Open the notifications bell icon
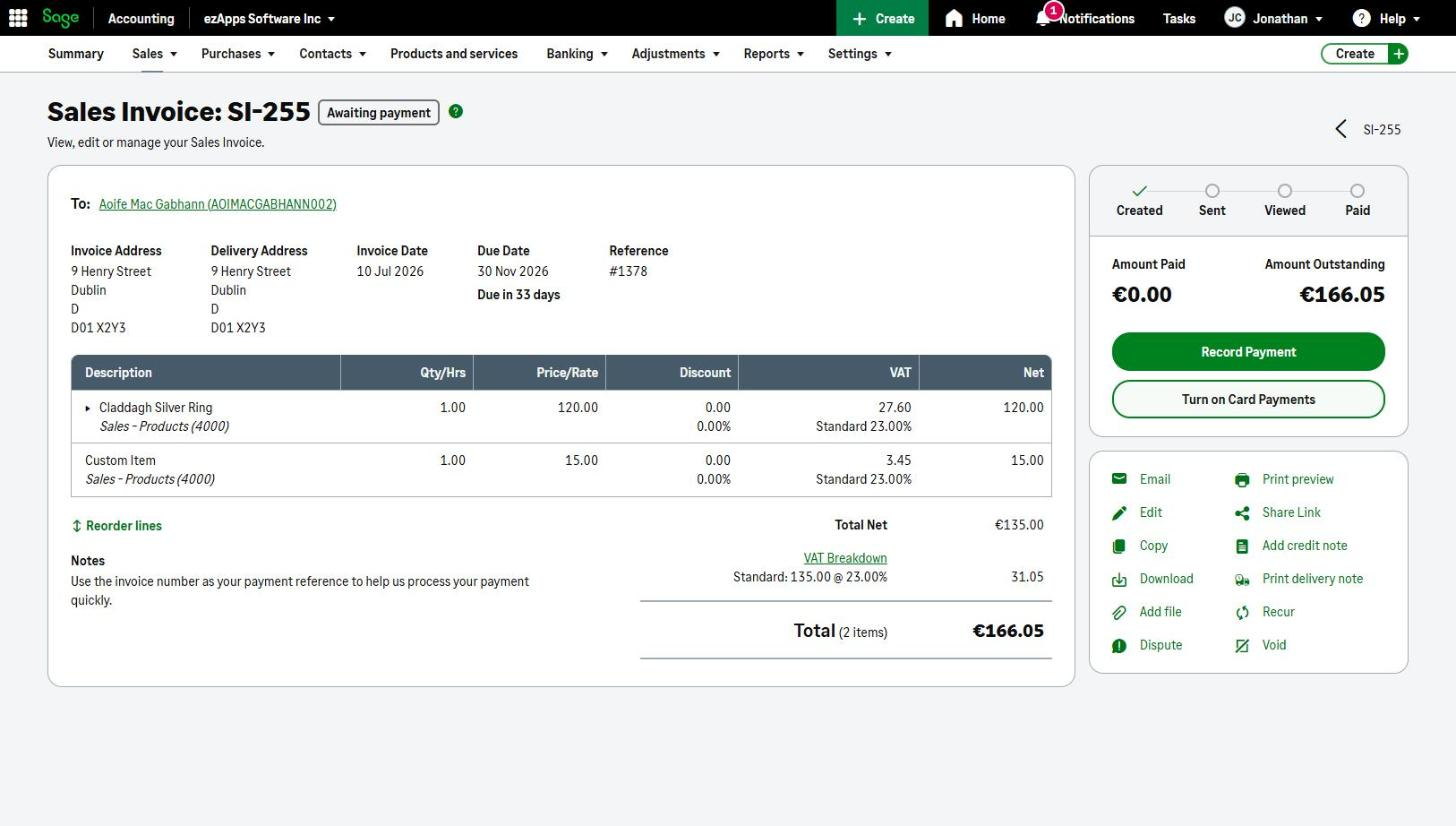The image size is (1456, 826). pyautogui.click(x=1043, y=18)
